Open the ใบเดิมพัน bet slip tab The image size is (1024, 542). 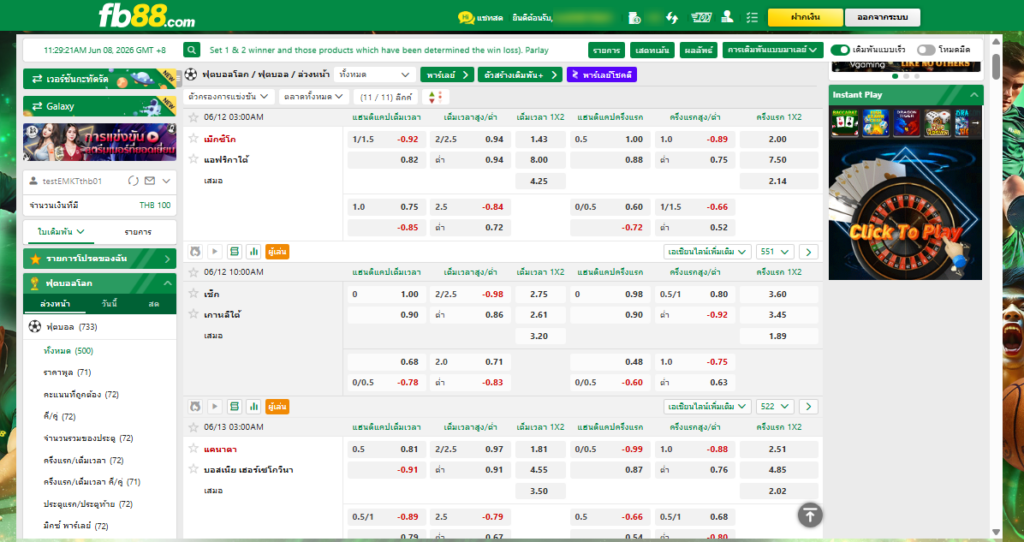tap(61, 232)
